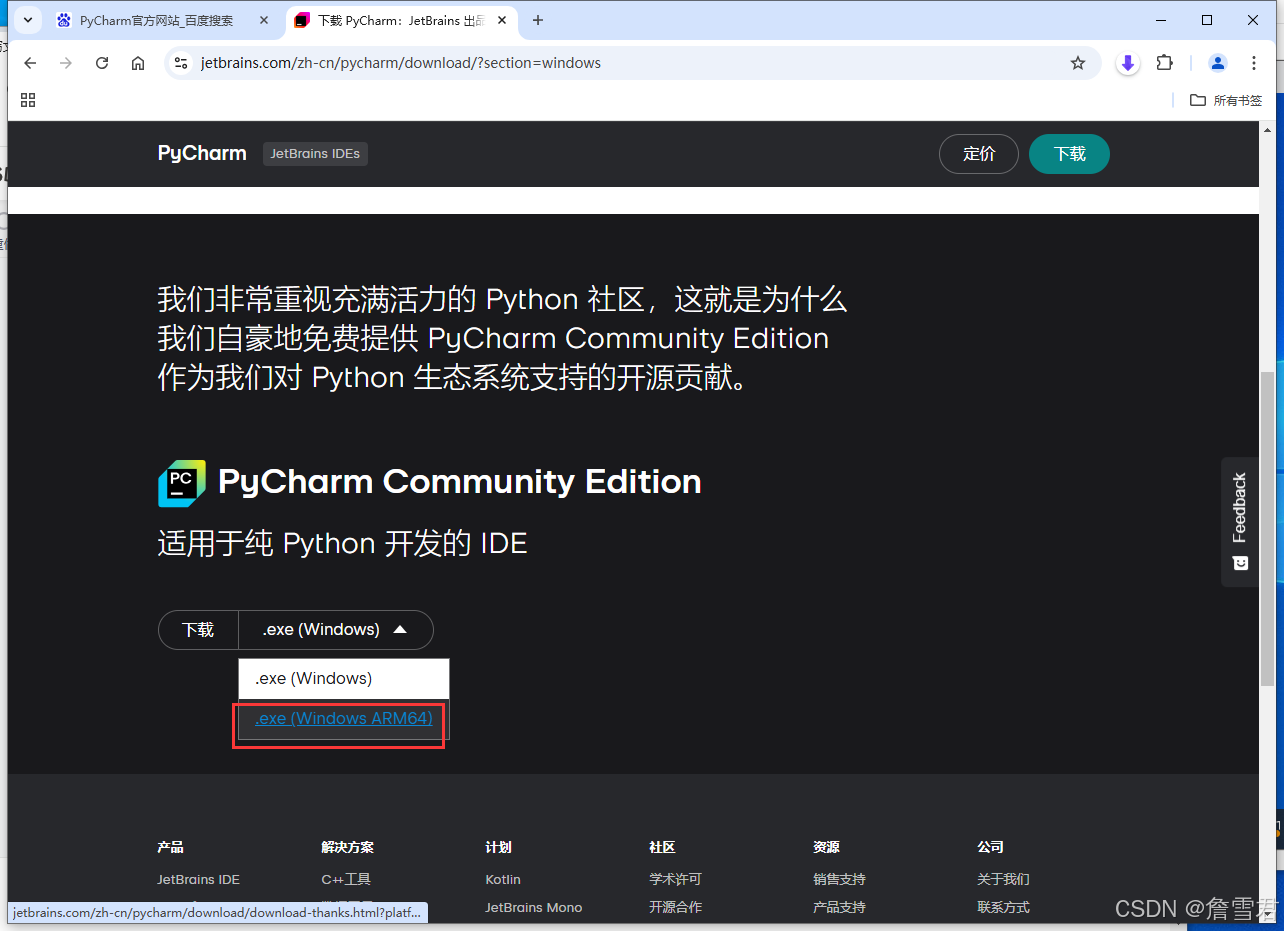Viewport: 1284px width, 931px height.
Task: Open the purple download manager extension icon
Action: coord(1128,63)
